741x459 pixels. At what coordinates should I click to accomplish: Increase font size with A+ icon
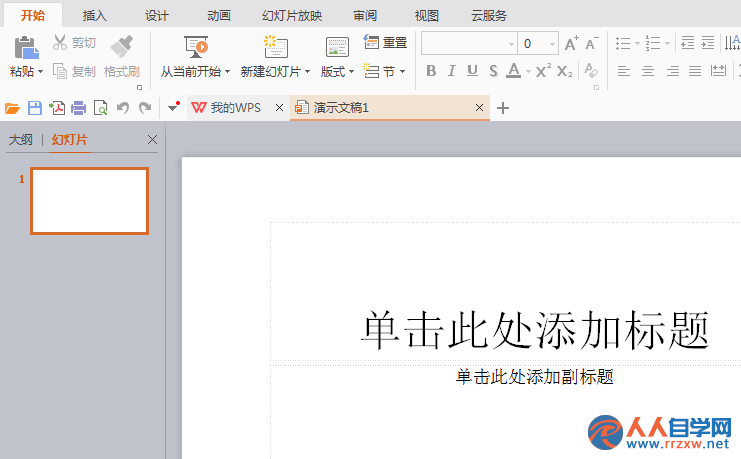click(x=571, y=43)
